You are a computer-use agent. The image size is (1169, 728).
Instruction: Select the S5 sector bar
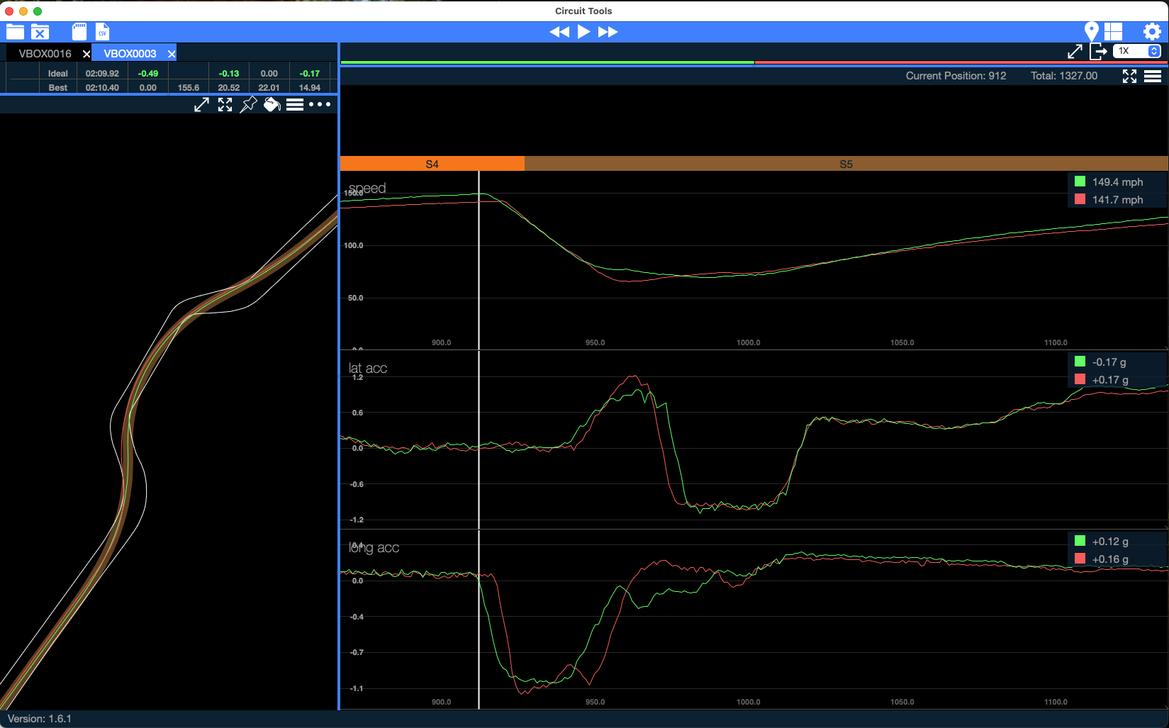pyautogui.click(x=846, y=164)
